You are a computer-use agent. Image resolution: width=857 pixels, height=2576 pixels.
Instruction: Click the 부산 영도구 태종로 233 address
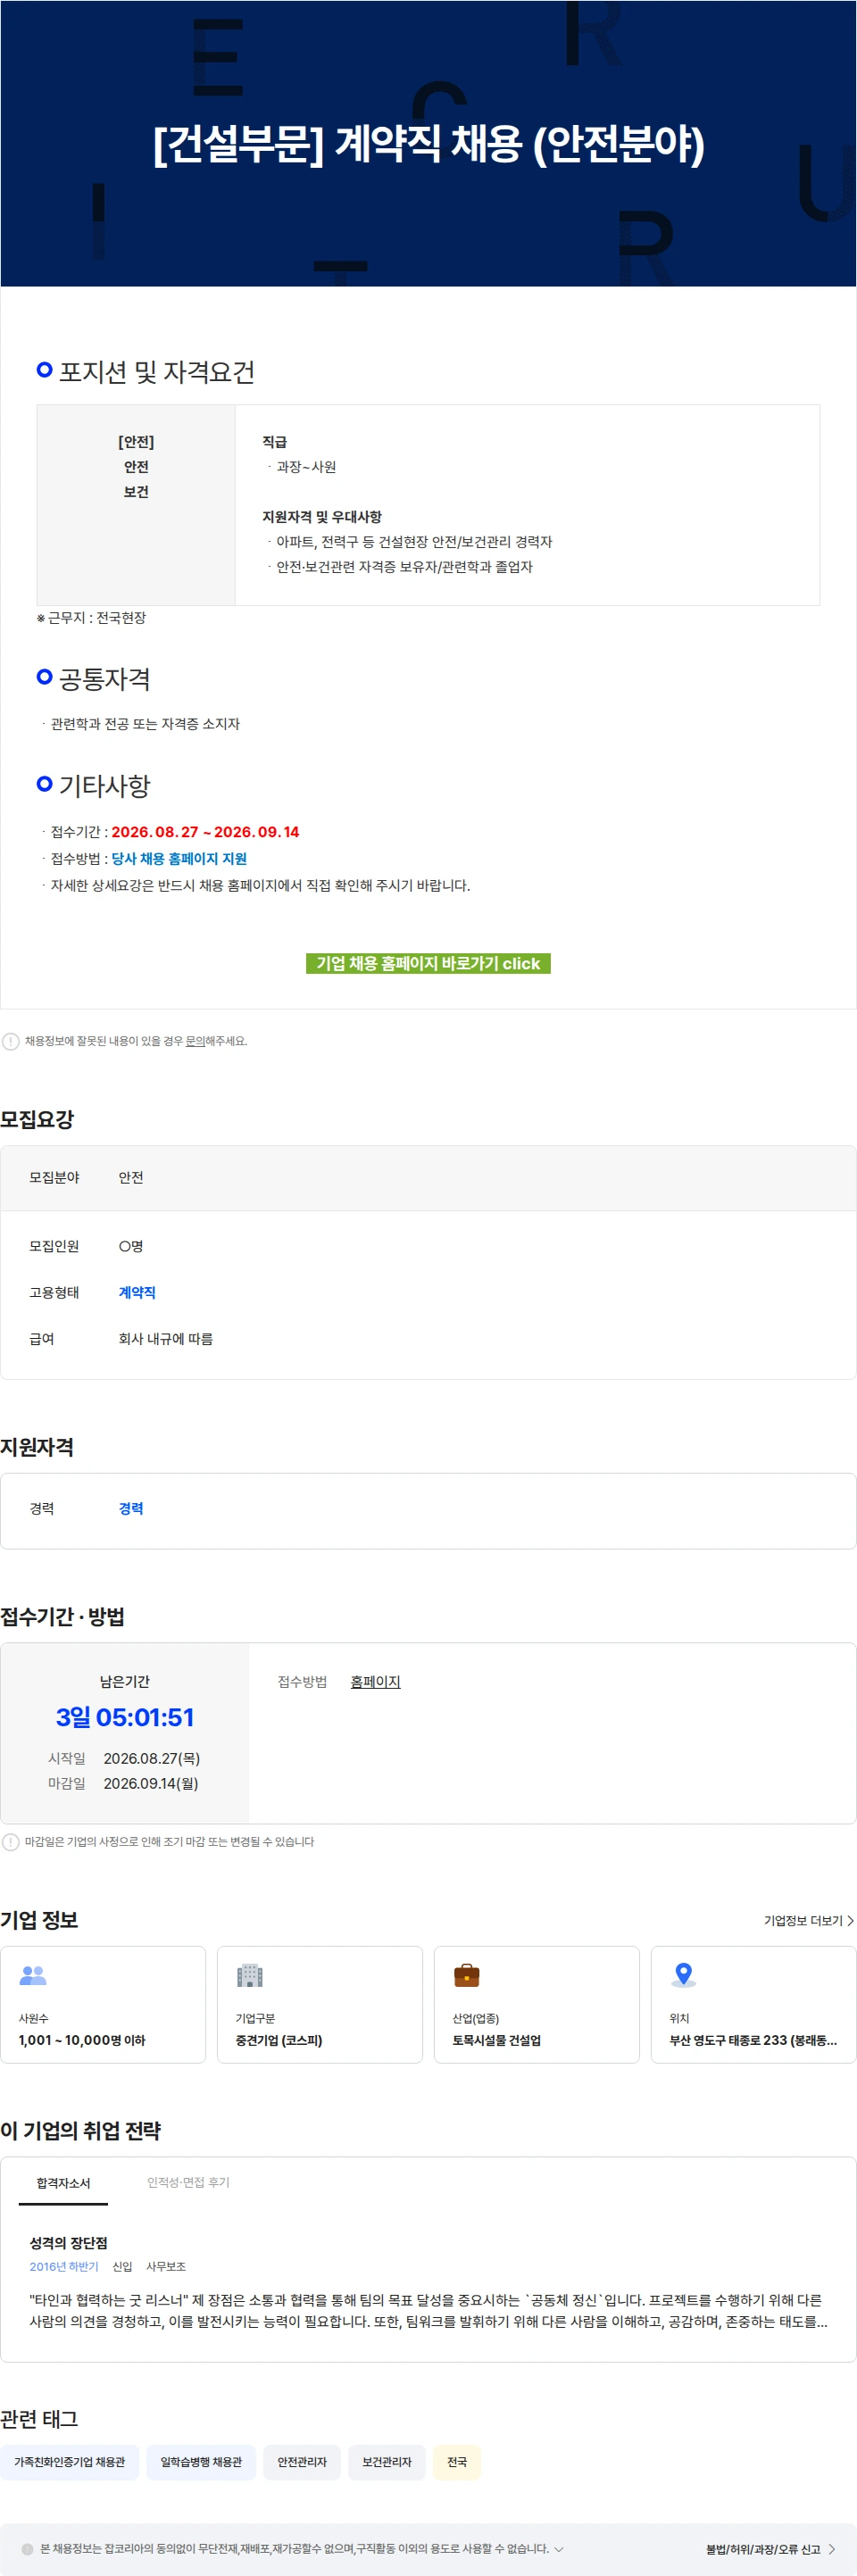tap(753, 2040)
